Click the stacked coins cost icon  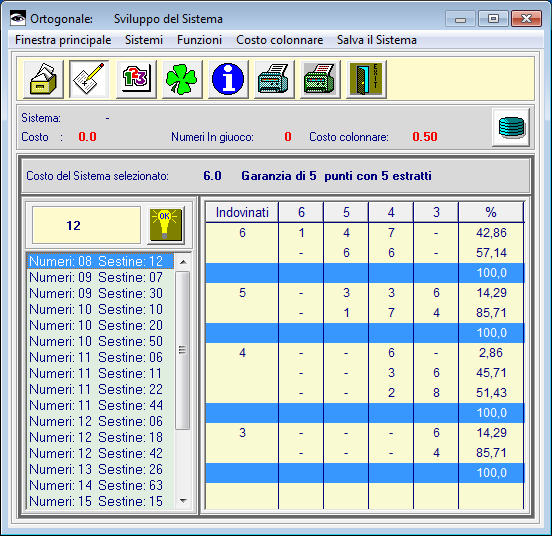tap(511, 127)
